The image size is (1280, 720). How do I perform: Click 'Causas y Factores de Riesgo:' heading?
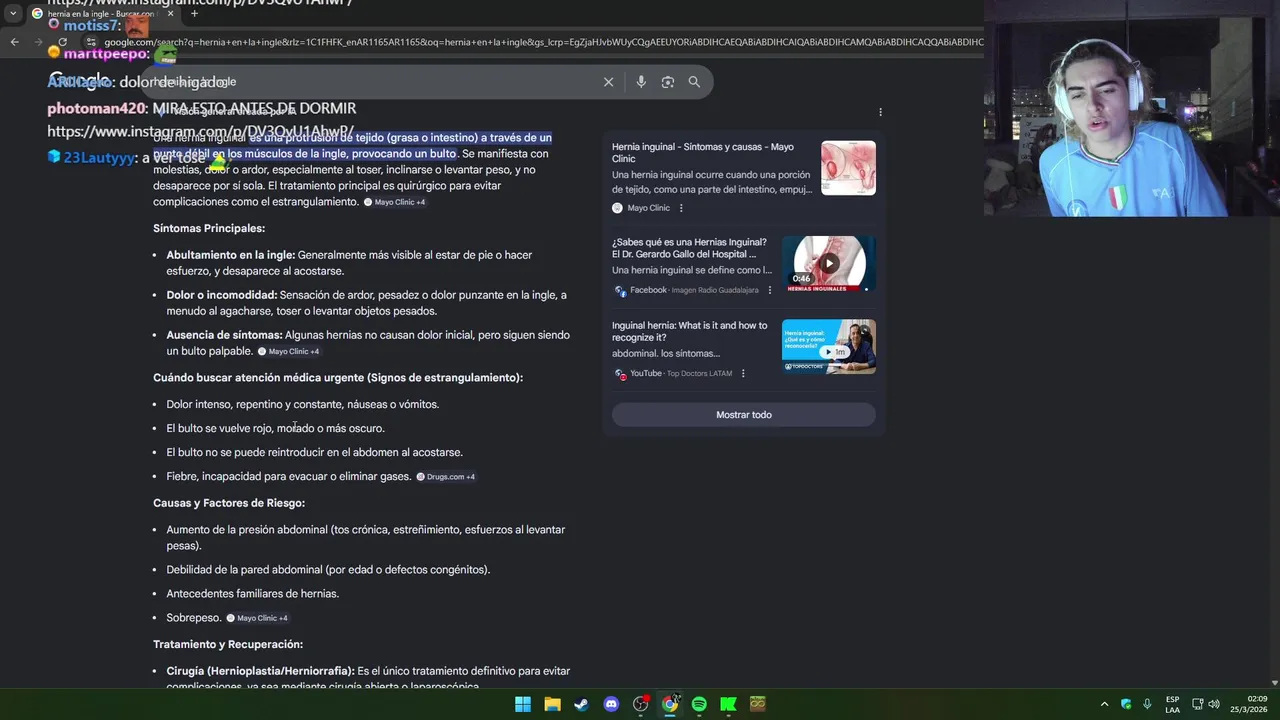pyautogui.click(x=229, y=503)
